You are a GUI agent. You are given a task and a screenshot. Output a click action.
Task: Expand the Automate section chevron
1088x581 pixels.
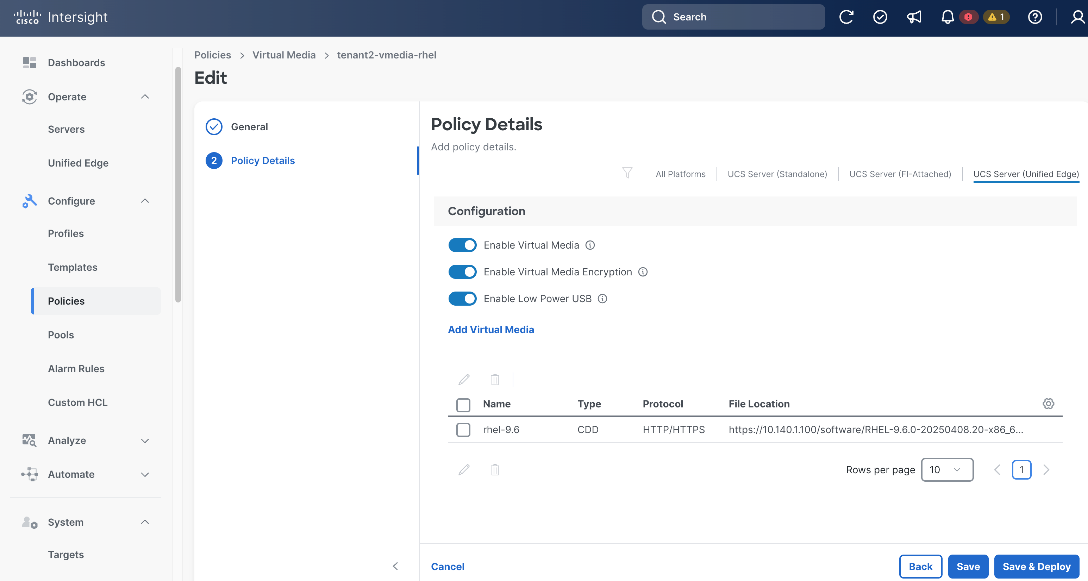click(x=145, y=475)
